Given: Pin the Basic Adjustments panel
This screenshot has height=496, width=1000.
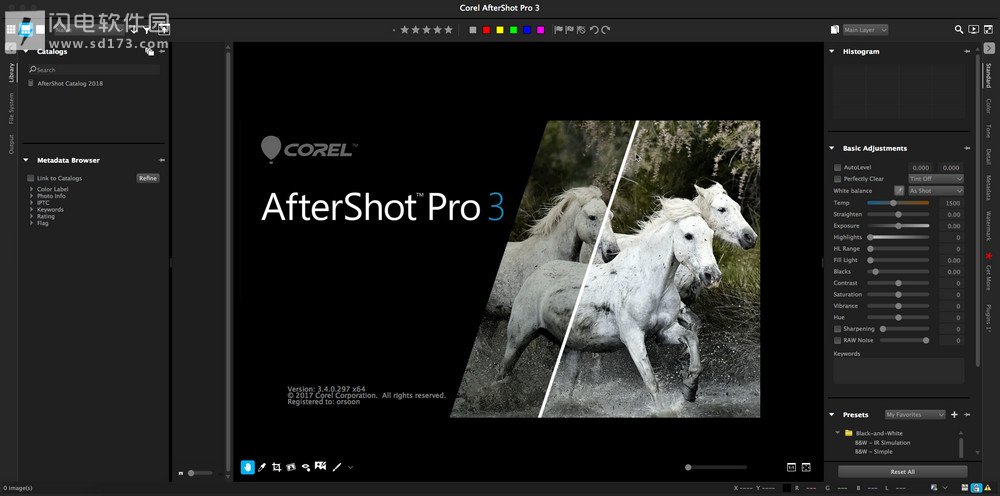Looking at the screenshot, I should (x=967, y=148).
